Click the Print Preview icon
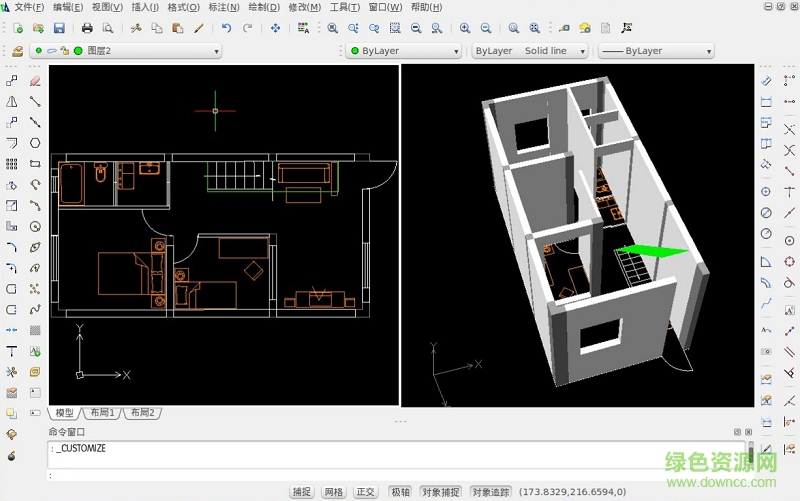The width and height of the screenshot is (800, 501). (x=107, y=28)
